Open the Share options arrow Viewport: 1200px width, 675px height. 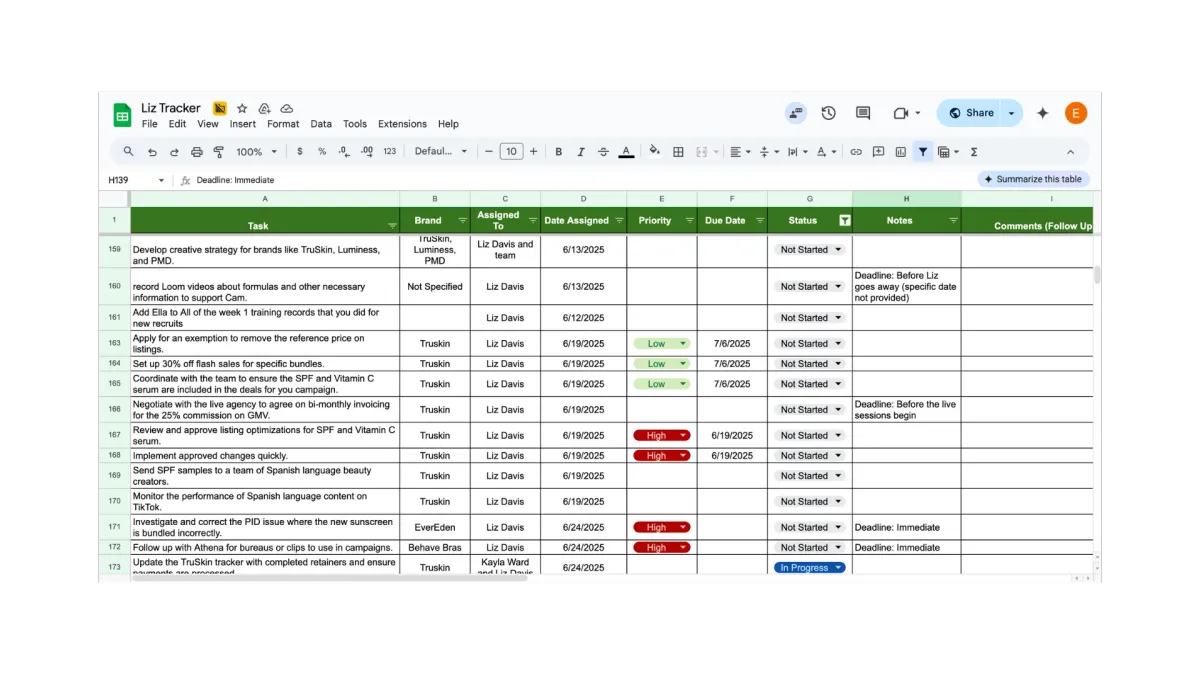pyautogui.click(x=1011, y=113)
